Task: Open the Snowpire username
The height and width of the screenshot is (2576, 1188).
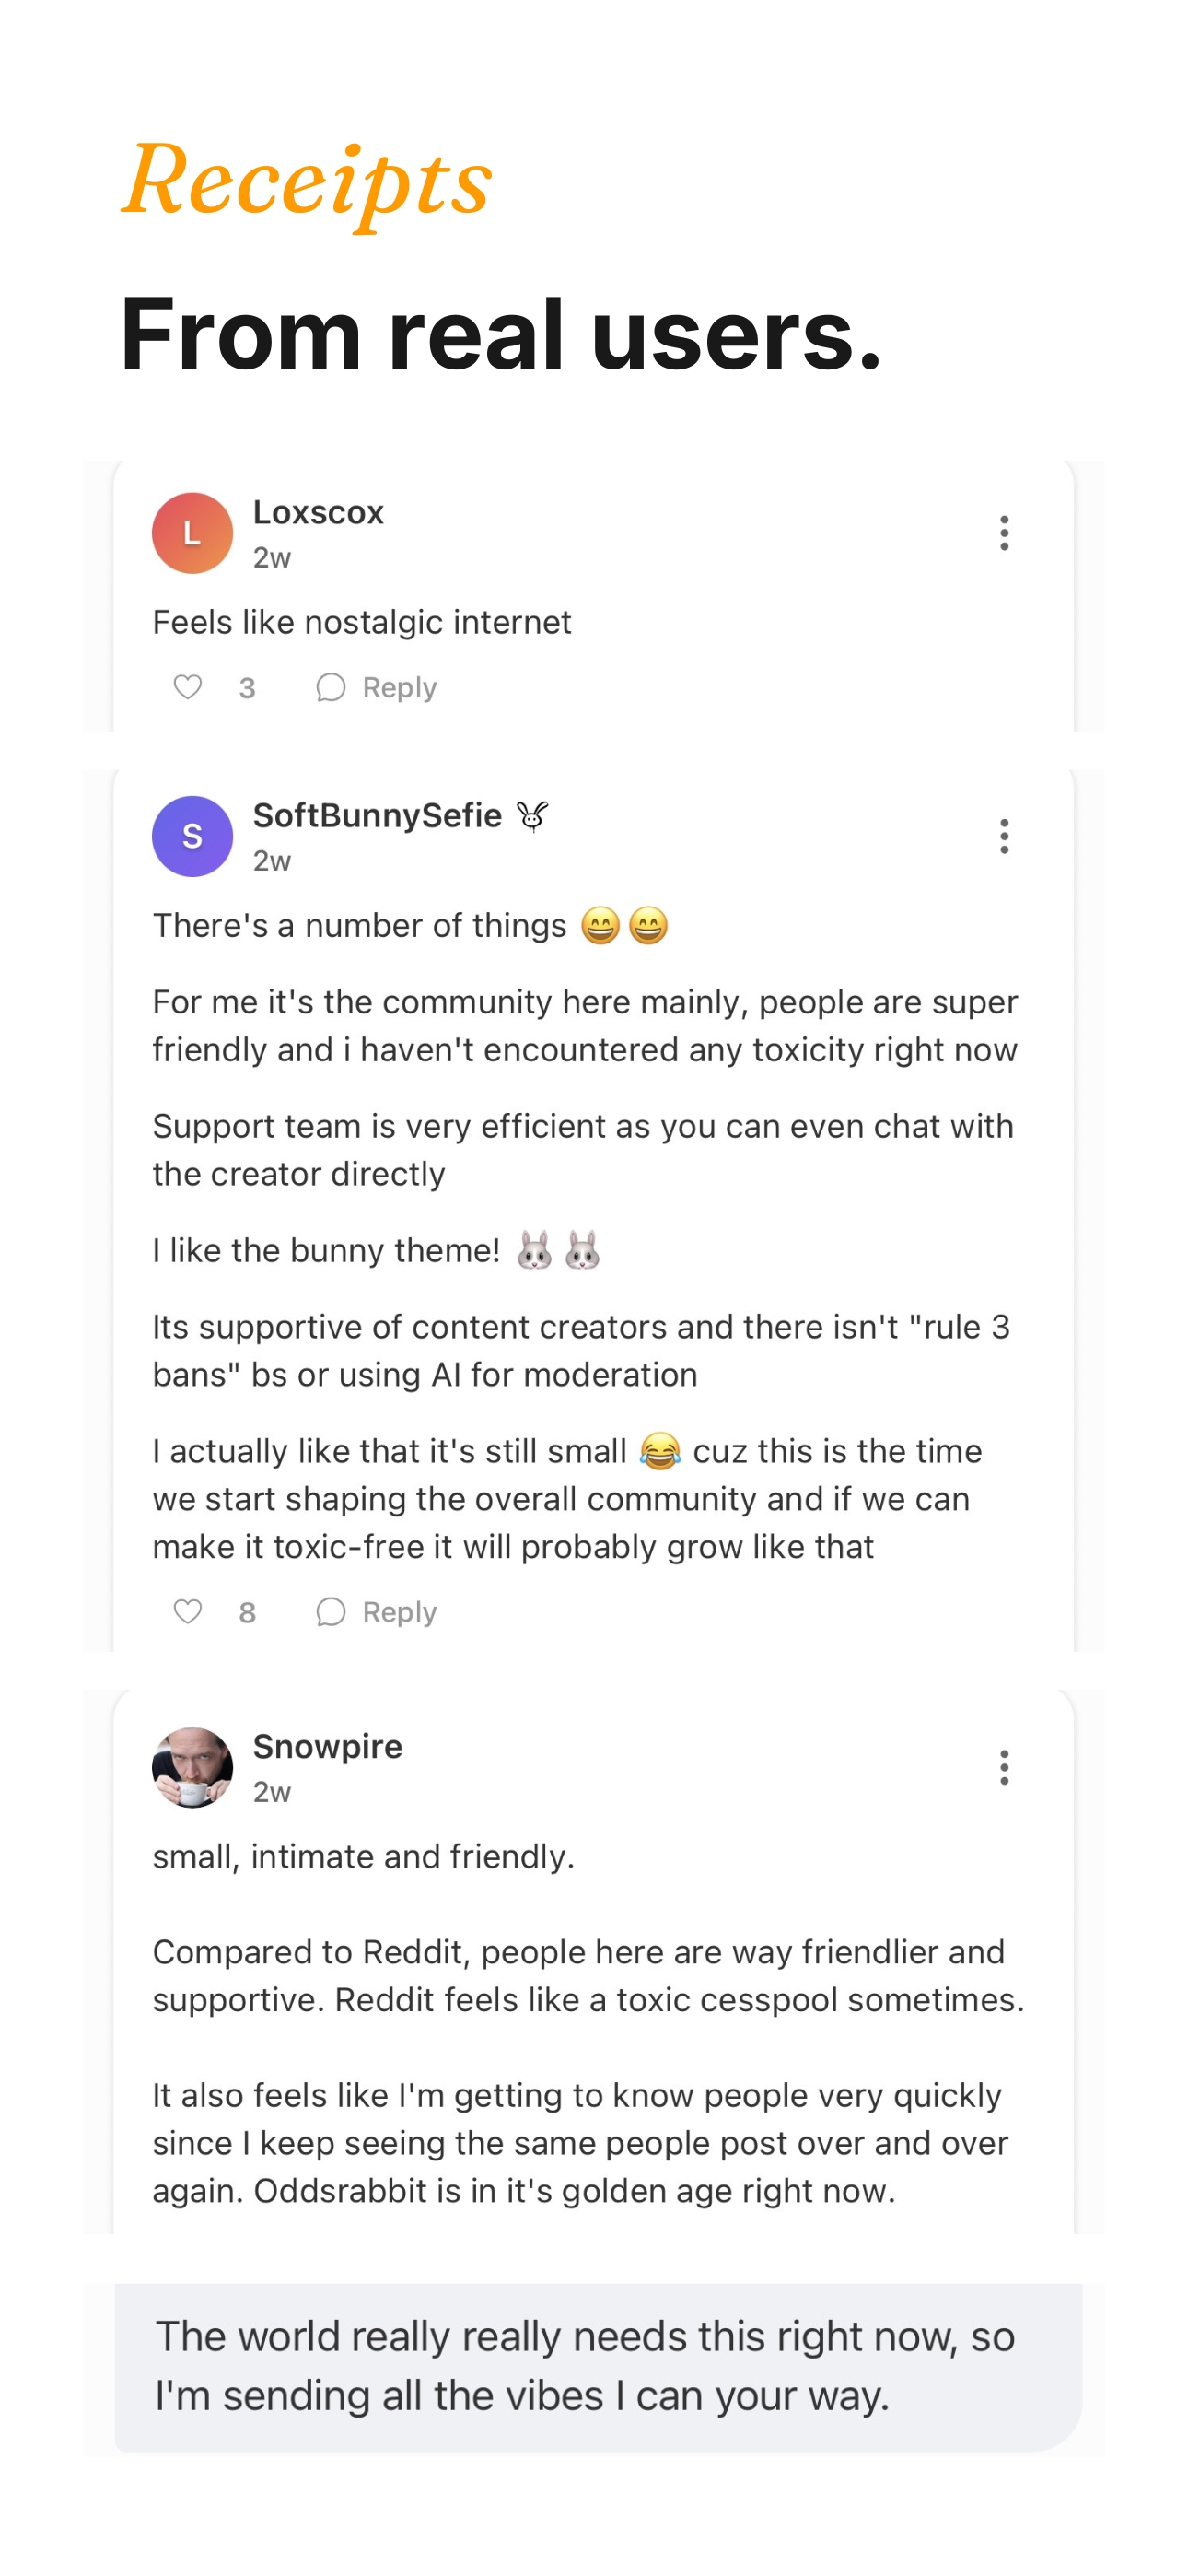Action: (327, 1746)
